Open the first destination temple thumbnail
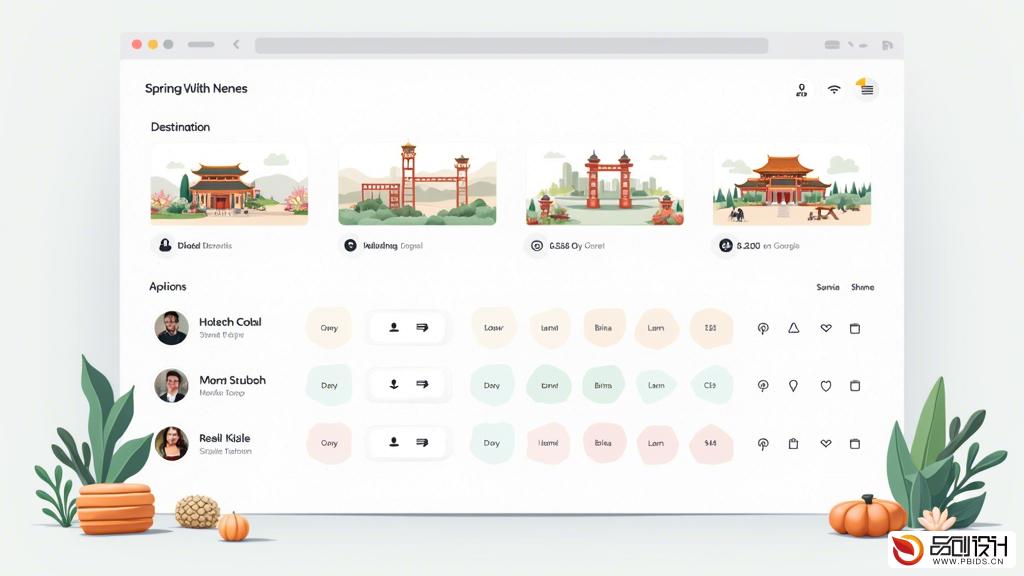 229,185
